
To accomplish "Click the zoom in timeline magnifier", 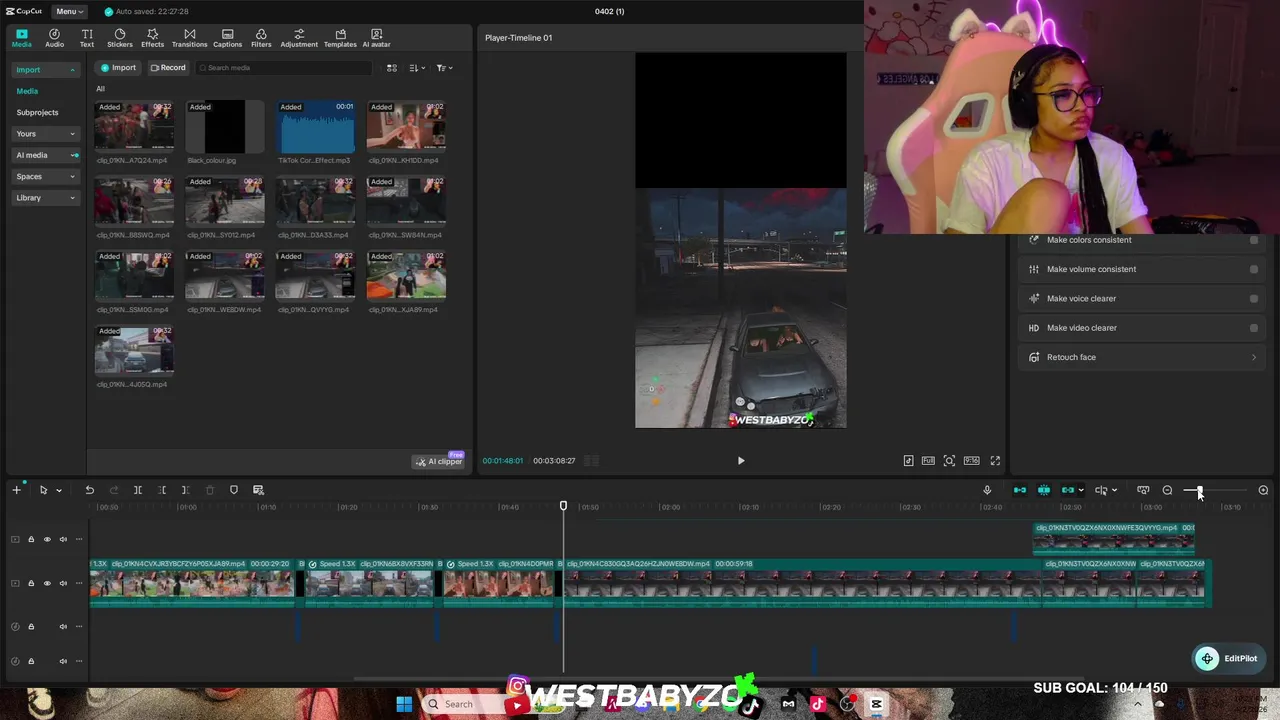I will 1263,490.
